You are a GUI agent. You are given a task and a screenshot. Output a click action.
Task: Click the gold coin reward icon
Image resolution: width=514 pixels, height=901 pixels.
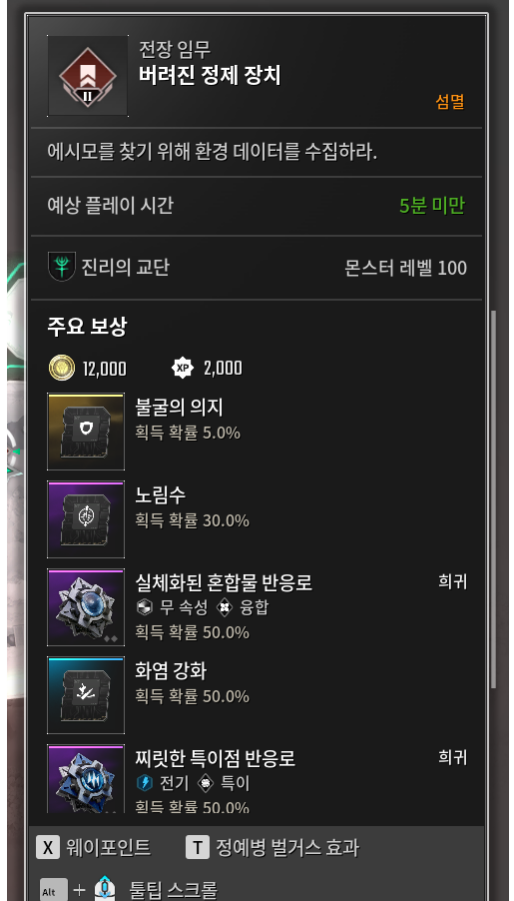pyautogui.click(x=61, y=368)
